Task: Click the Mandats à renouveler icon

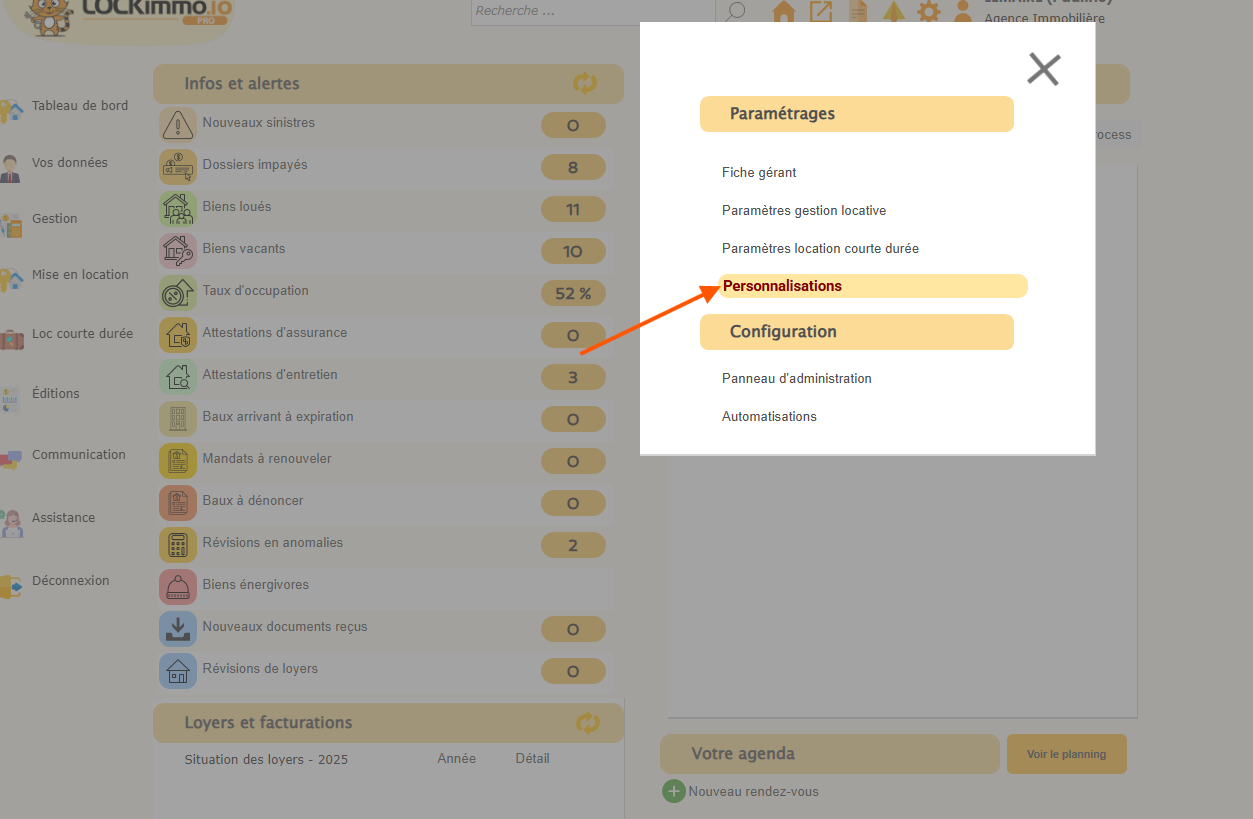Action: pos(178,461)
